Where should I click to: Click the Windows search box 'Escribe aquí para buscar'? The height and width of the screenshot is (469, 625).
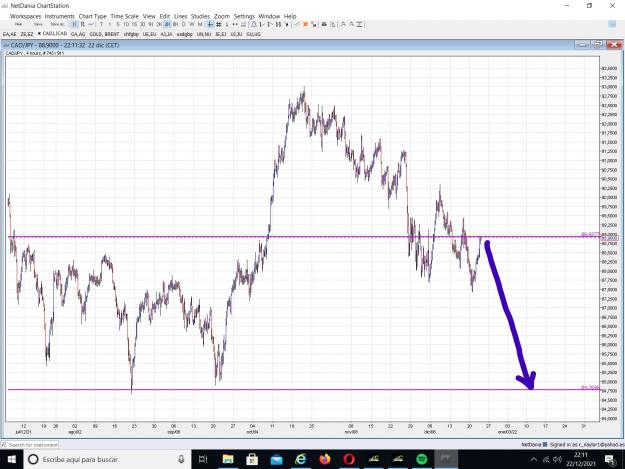click(108, 459)
